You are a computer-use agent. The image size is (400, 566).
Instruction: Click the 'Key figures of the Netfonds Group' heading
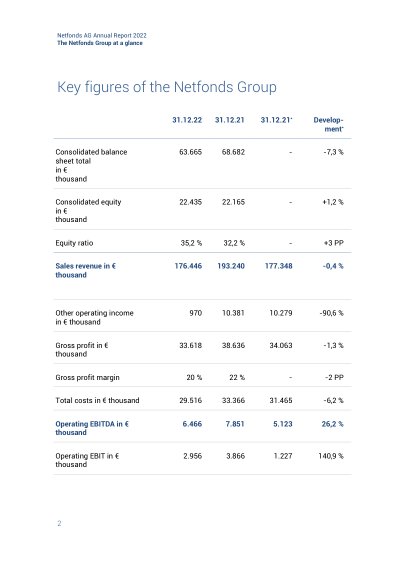167,87
